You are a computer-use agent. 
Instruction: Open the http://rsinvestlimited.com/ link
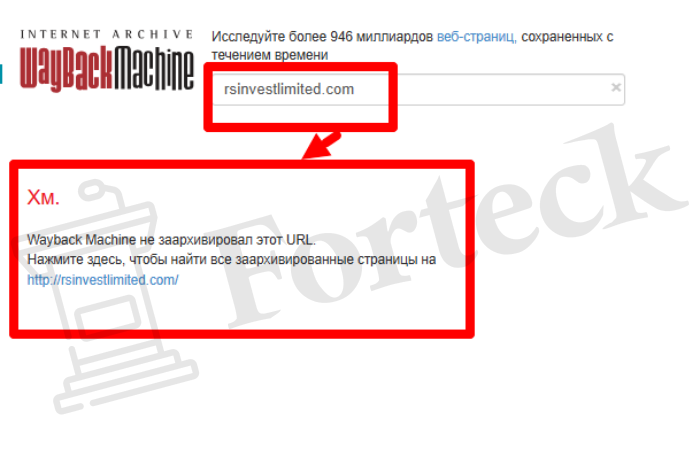(103, 280)
